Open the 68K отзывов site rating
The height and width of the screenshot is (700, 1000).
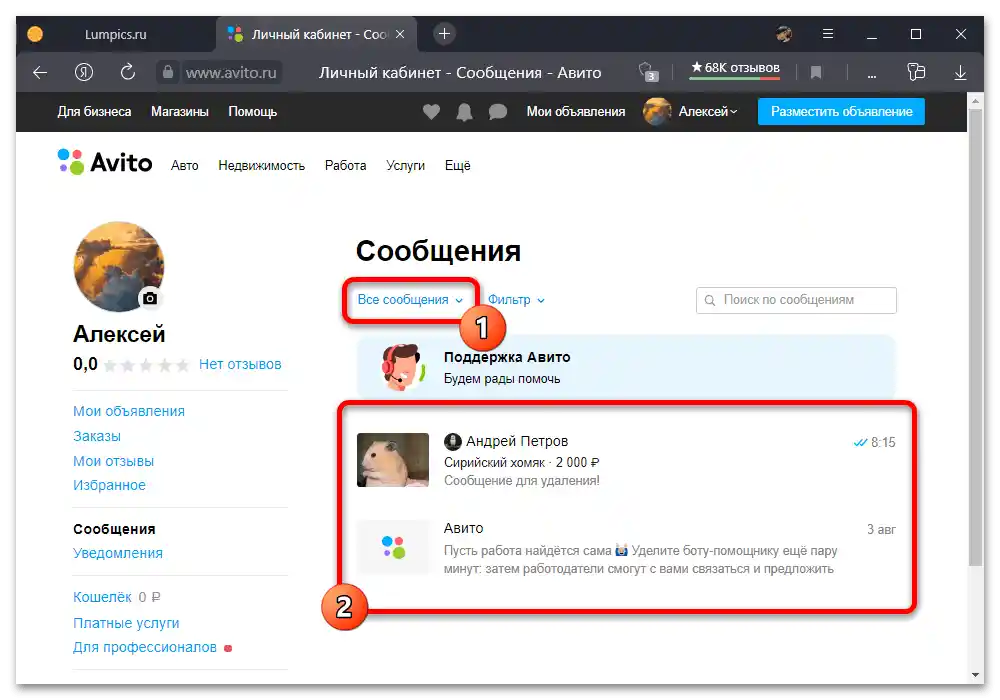735,68
